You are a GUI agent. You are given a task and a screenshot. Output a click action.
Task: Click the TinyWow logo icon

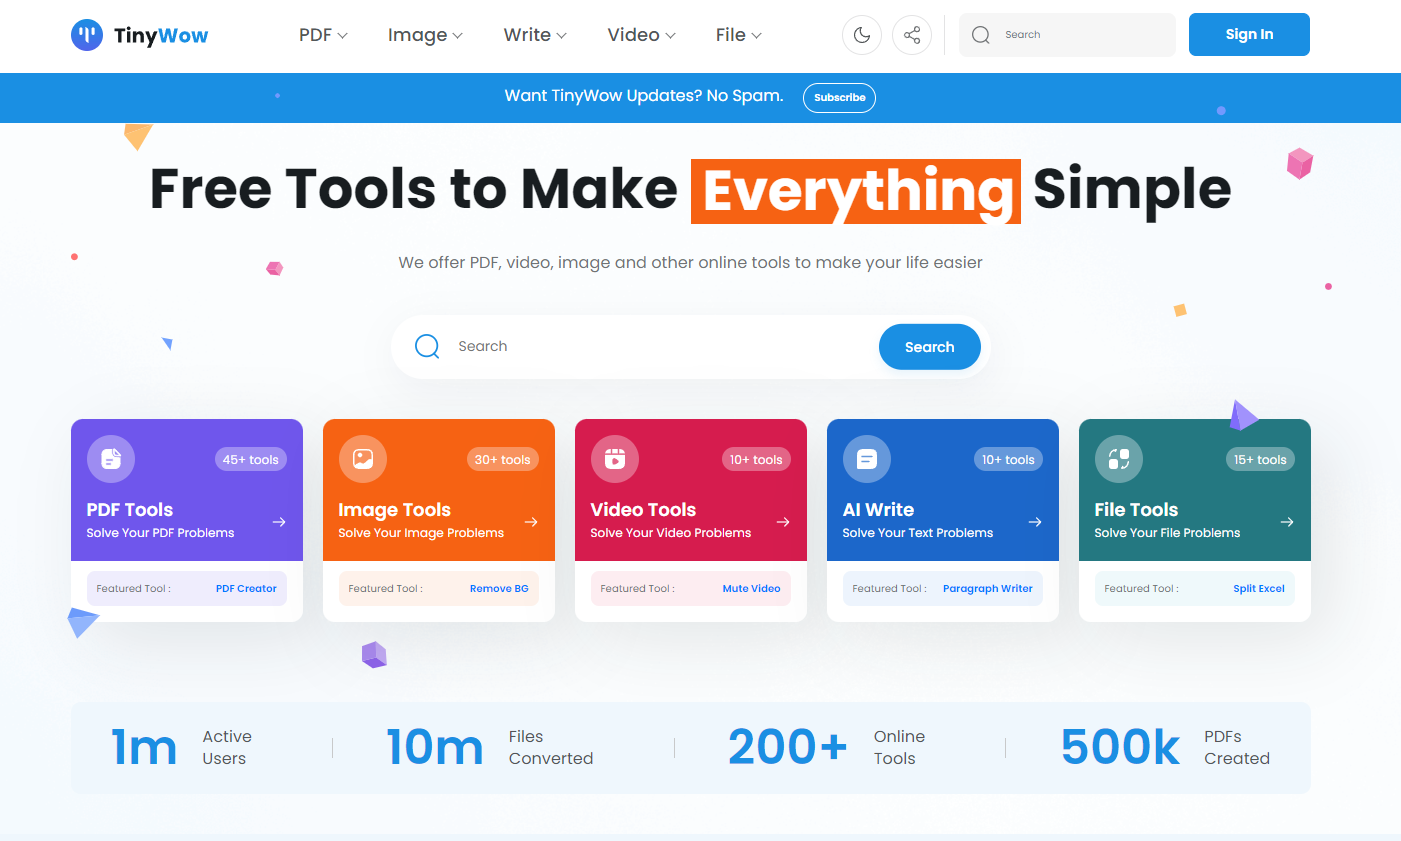[87, 35]
